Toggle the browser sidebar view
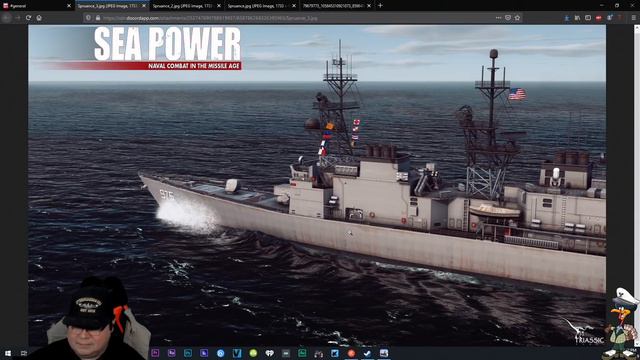Image resolution: width=640 pixels, height=360 pixels. tap(588, 18)
